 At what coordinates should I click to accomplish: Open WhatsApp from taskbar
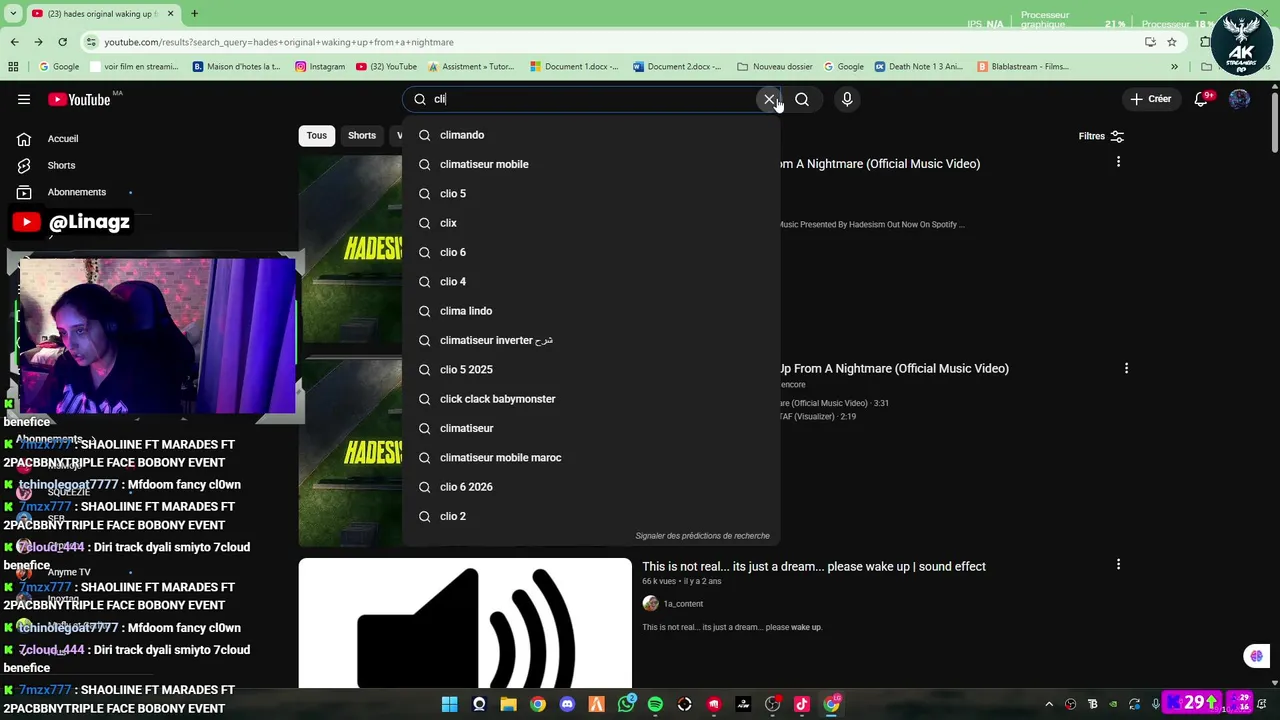click(626, 704)
